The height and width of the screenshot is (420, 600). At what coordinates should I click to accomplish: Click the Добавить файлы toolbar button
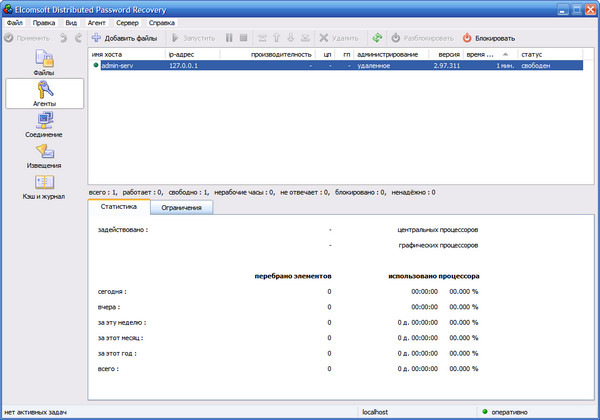124,37
